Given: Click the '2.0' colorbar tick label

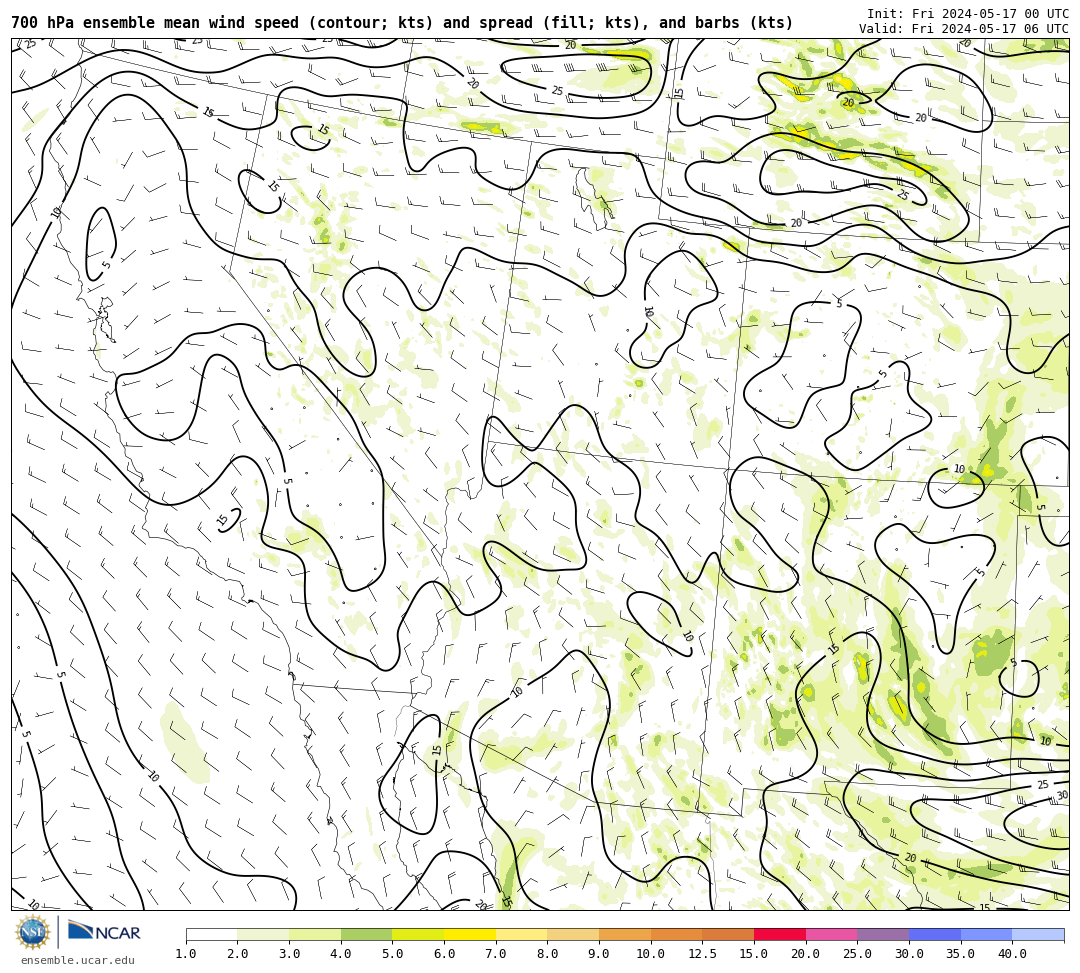Looking at the screenshot, I should click(238, 954).
